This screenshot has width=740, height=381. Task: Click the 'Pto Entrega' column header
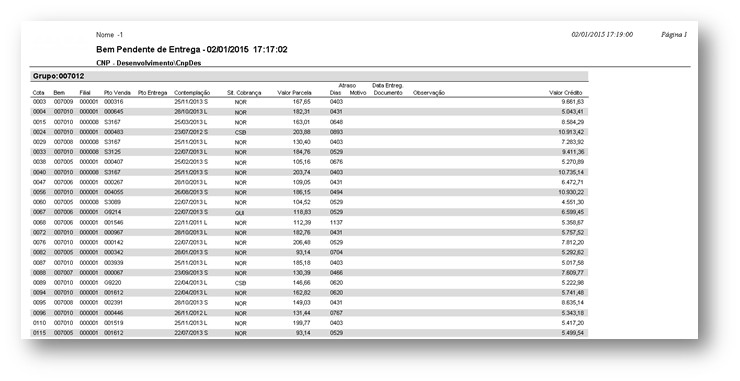click(x=152, y=93)
